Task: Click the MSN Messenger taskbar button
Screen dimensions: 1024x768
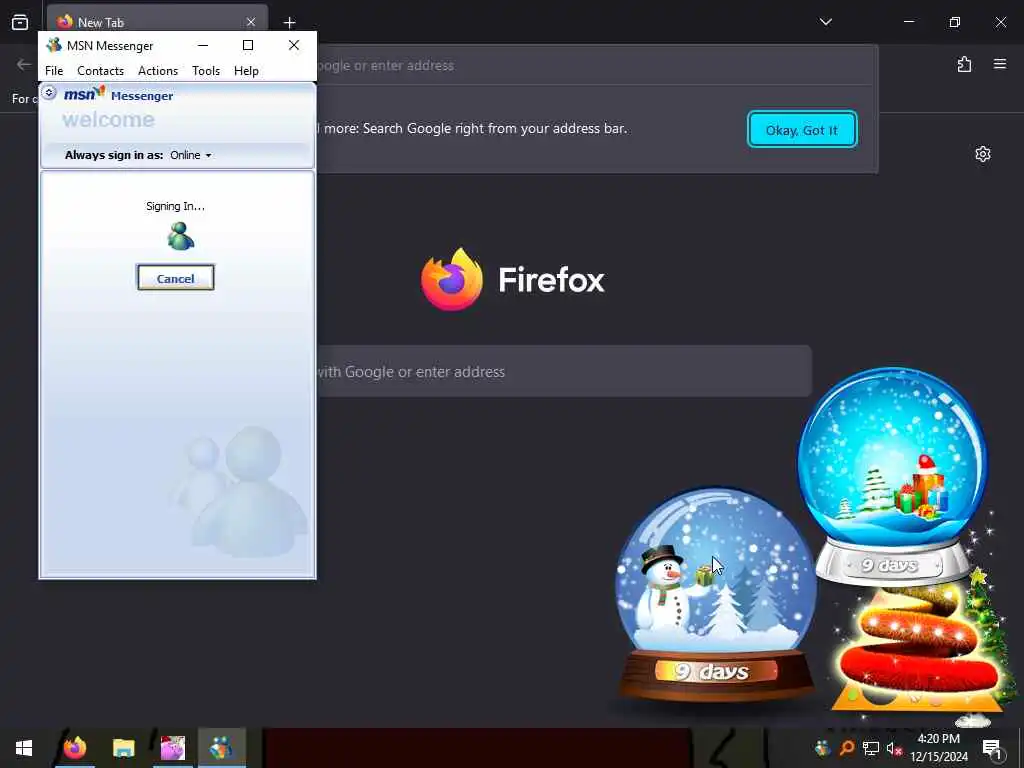Action: point(221,748)
